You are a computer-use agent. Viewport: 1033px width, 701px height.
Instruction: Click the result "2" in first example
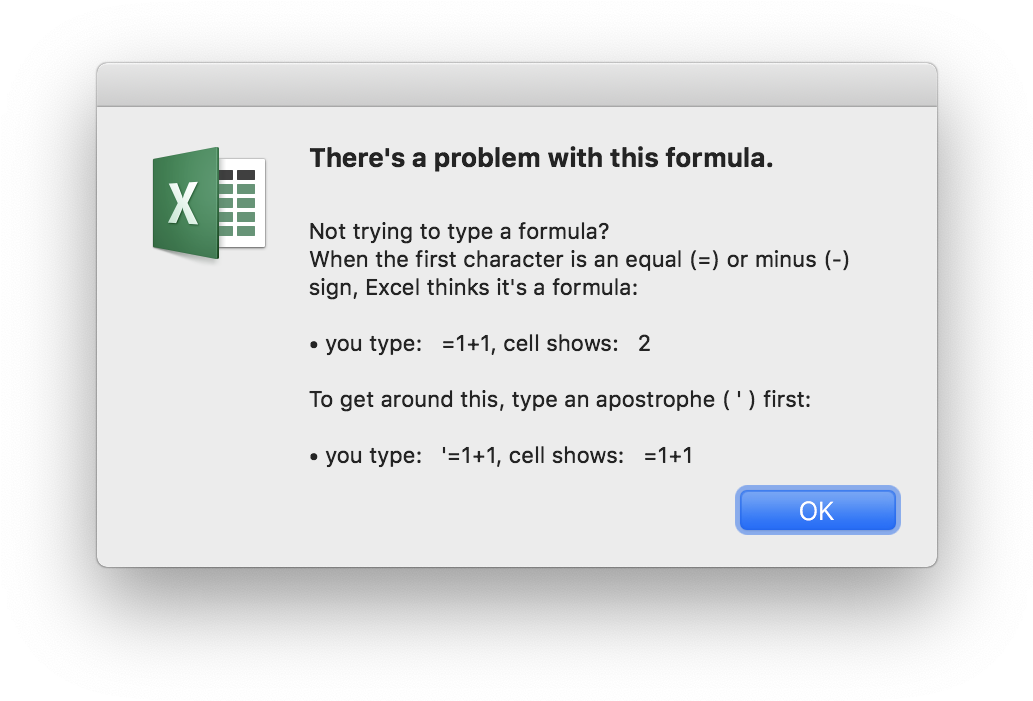(644, 343)
